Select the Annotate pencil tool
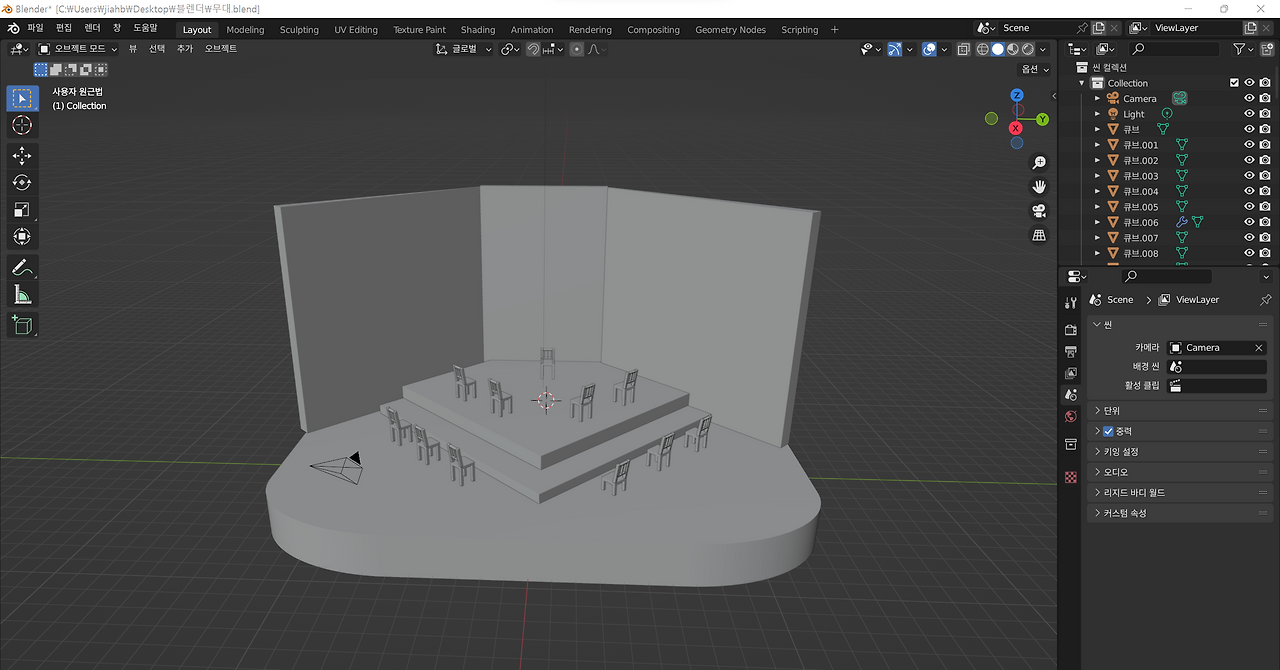 tap(22, 267)
